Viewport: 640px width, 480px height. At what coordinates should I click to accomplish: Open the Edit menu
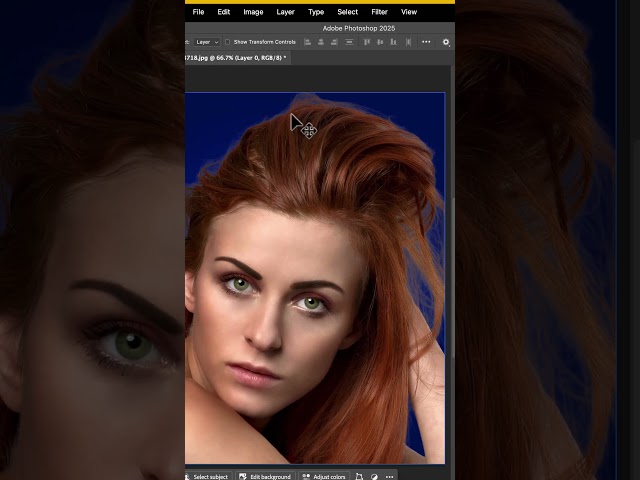(x=223, y=12)
